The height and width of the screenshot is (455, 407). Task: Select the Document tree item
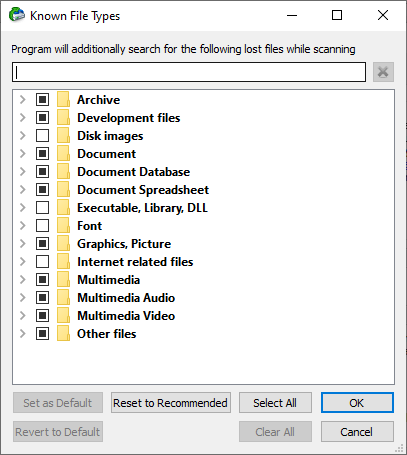107,154
